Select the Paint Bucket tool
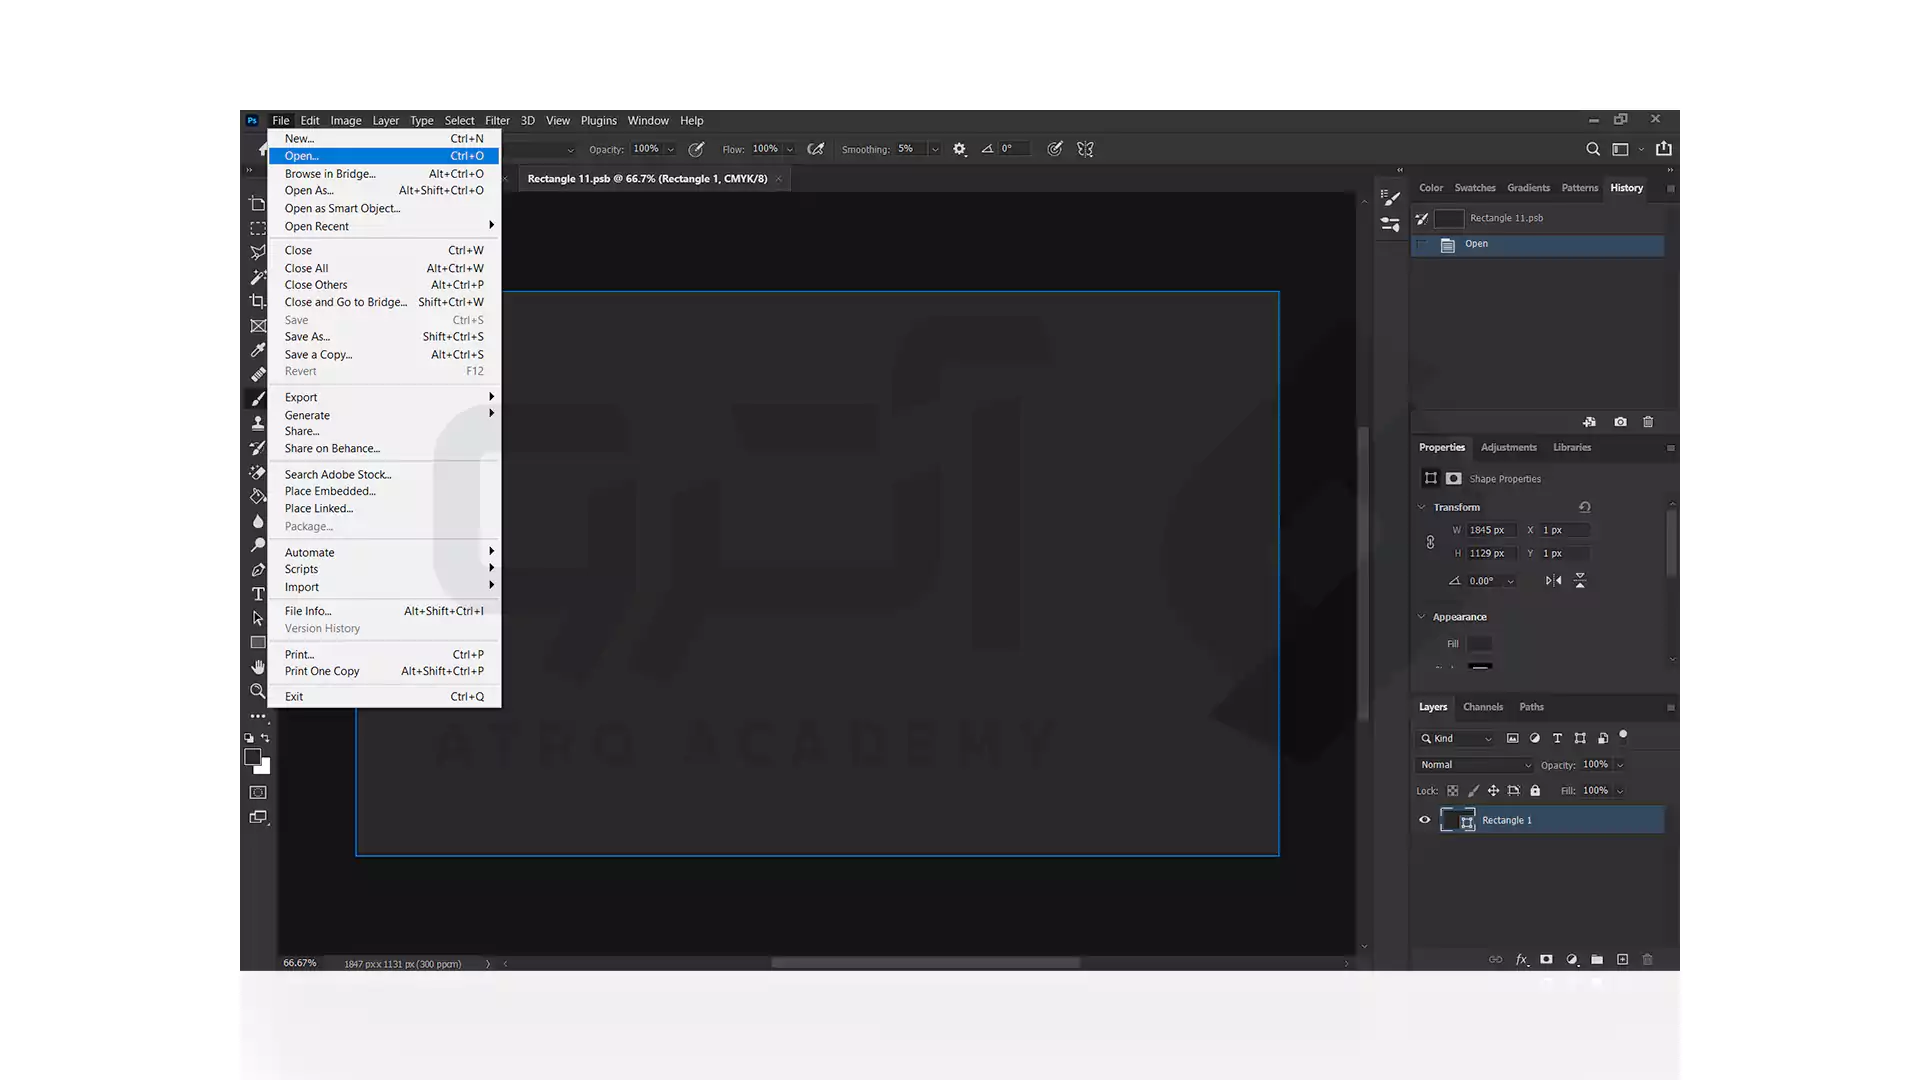Image resolution: width=1920 pixels, height=1080 pixels. [258, 496]
